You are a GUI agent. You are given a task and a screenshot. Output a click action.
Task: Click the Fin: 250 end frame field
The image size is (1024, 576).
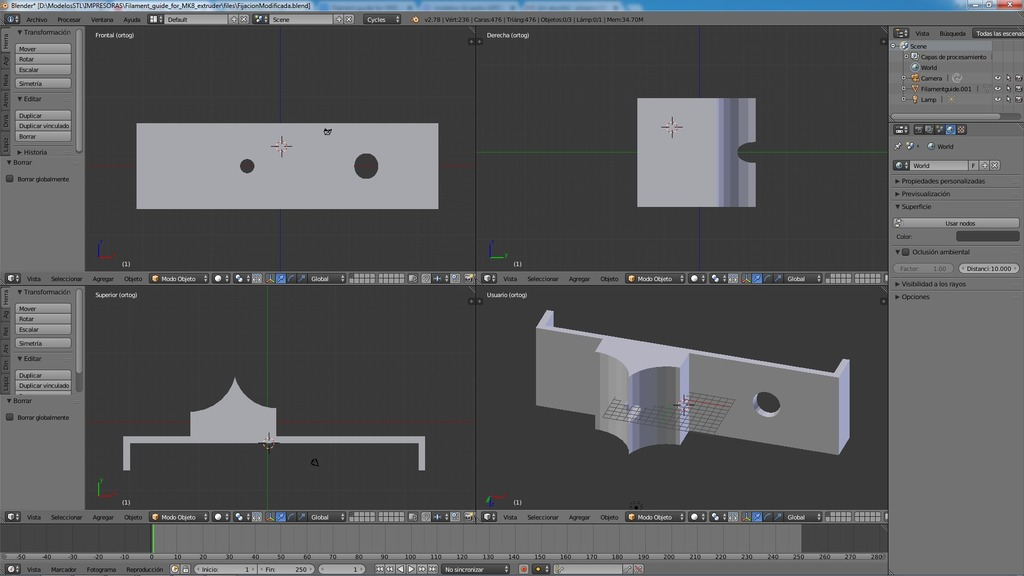coord(286,568)
